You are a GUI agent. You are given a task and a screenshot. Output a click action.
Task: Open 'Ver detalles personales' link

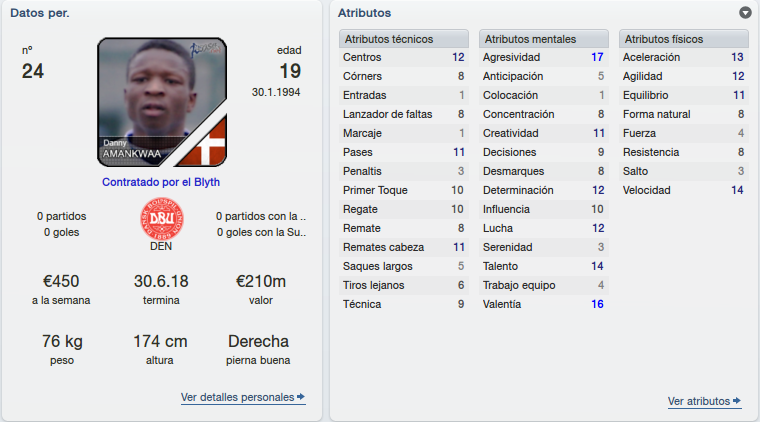(238, 397)
